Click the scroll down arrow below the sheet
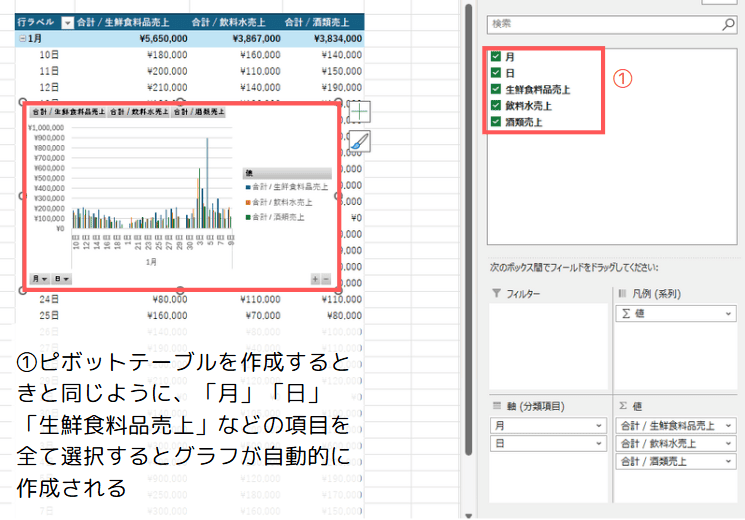Viewport: 745px width, 520px height. pos(468,515)
